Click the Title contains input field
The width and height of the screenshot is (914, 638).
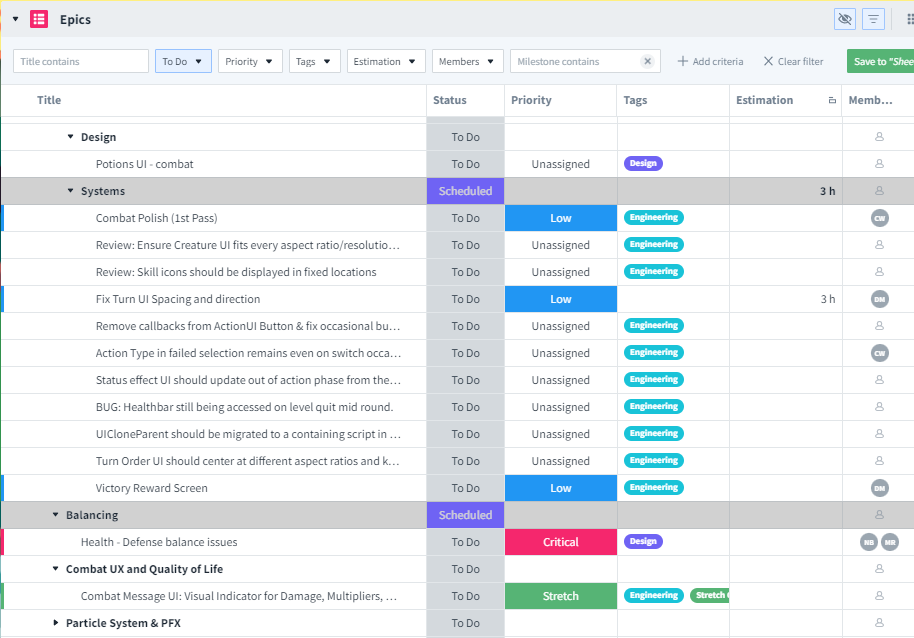tap(81, 61)
